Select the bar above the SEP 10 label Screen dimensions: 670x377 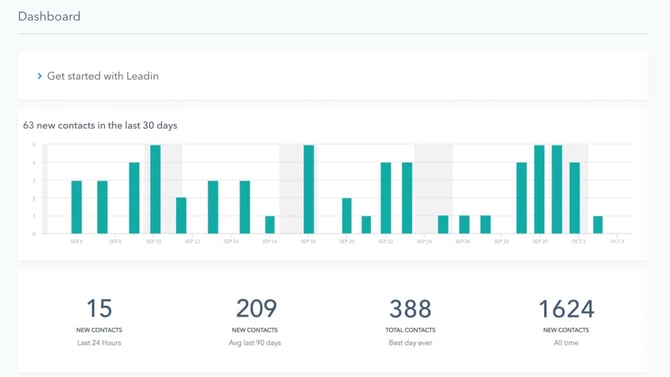tap(156, 189)
